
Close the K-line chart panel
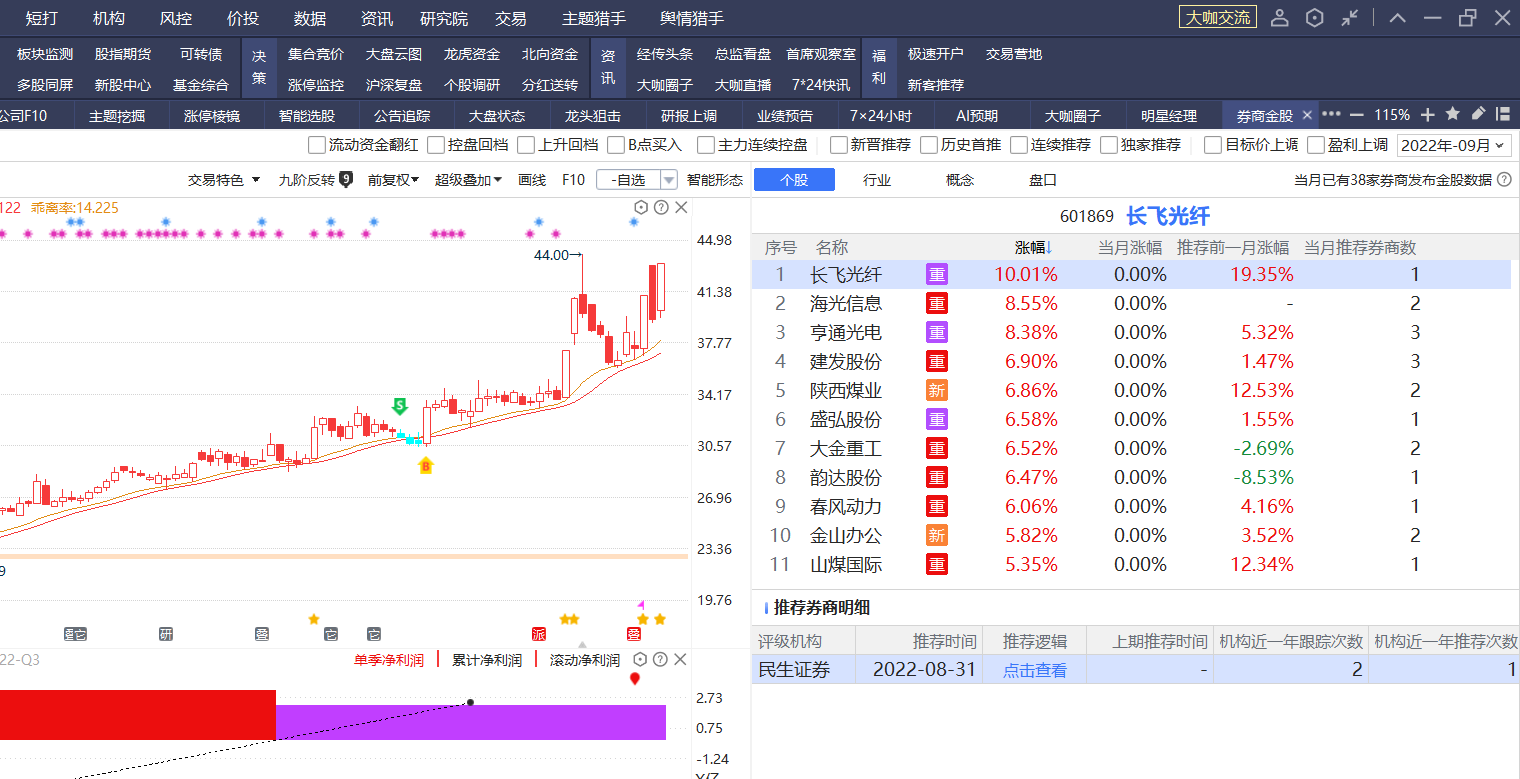pos(681,207)
